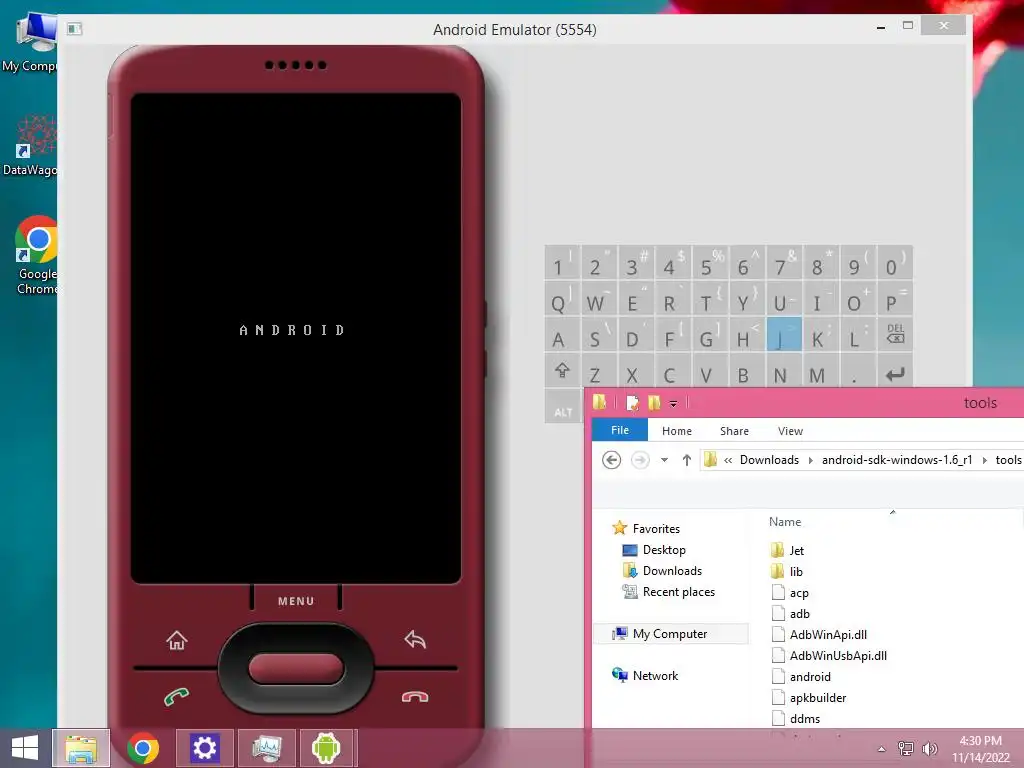Open Google Chrome desktop shortcut
The height and width of the screenshot is (768, 1024).
pyautogui.click(x=38, y=255)
